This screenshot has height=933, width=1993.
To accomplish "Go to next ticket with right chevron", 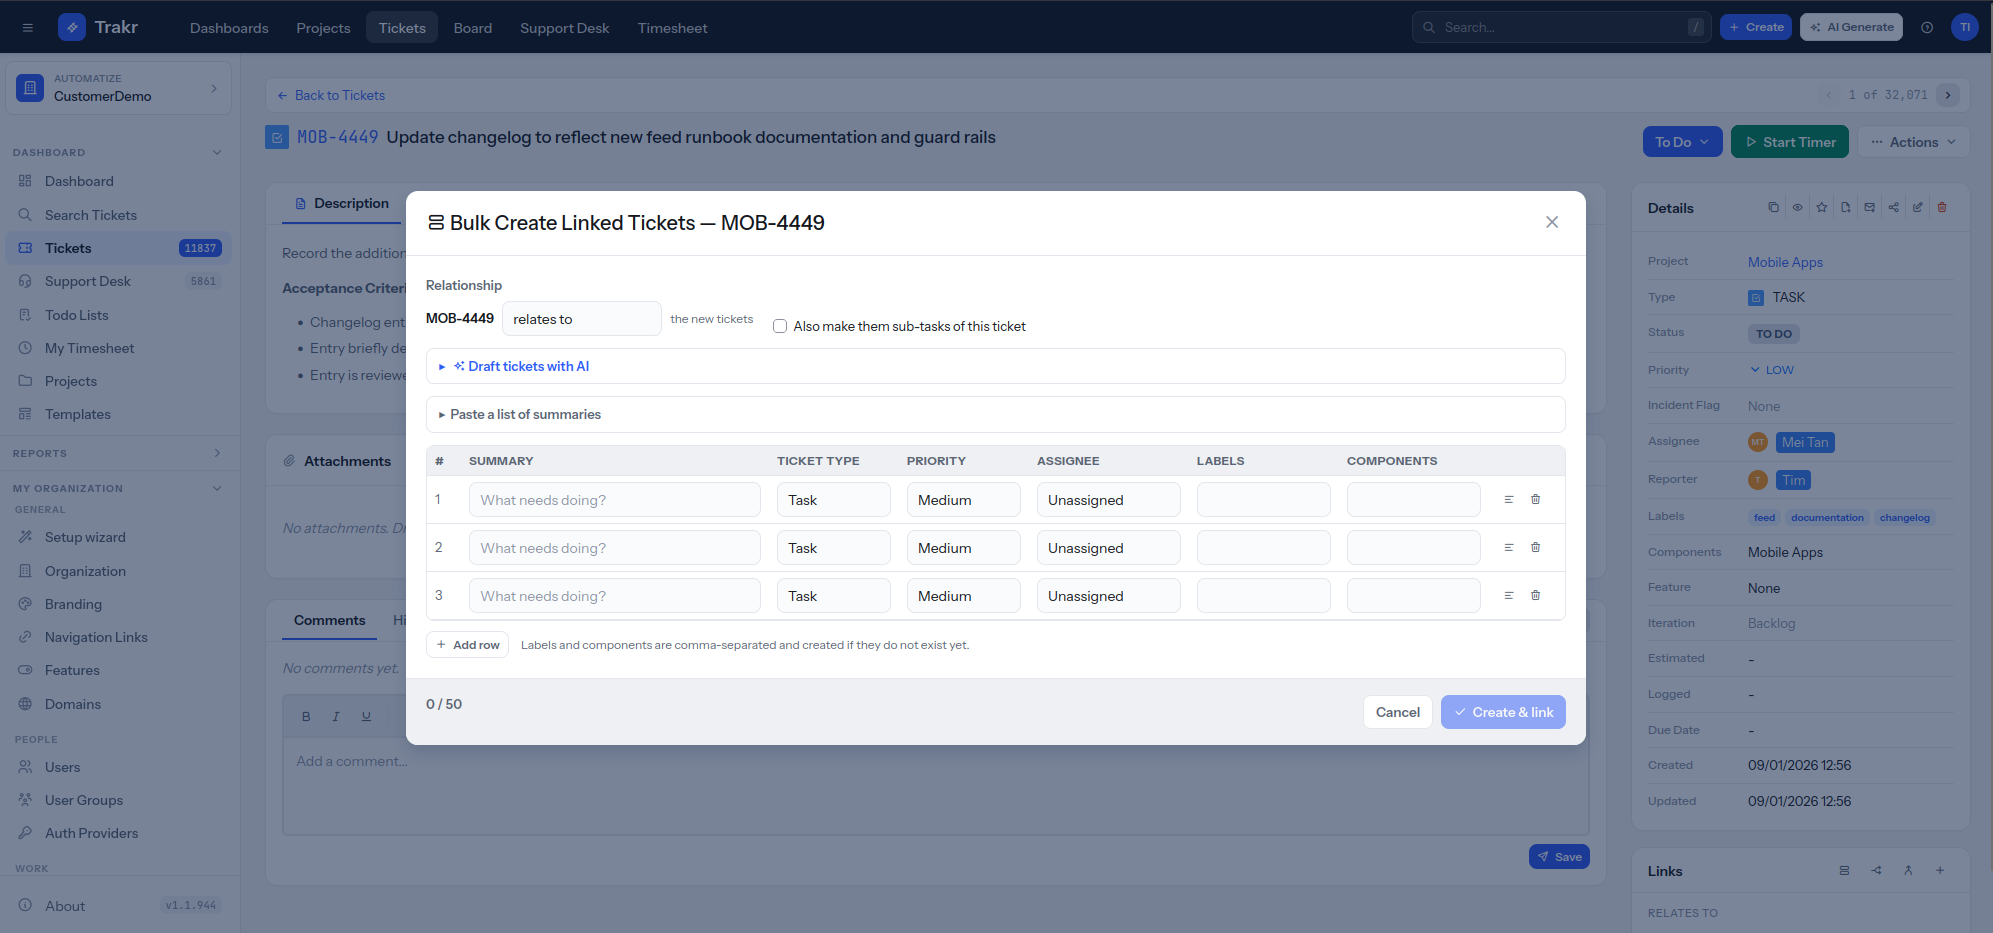I will [x=1948, y=95].
